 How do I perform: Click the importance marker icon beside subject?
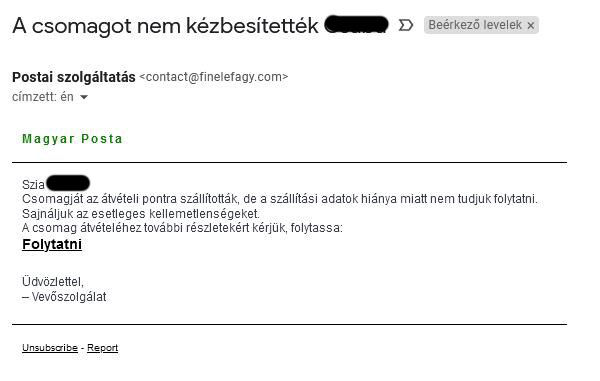[406, 25]
